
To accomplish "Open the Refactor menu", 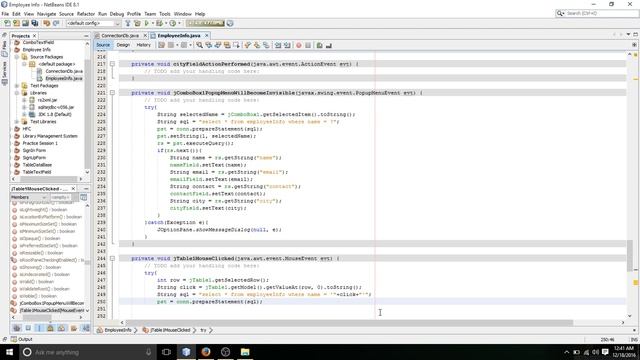I will coord(86,13).
